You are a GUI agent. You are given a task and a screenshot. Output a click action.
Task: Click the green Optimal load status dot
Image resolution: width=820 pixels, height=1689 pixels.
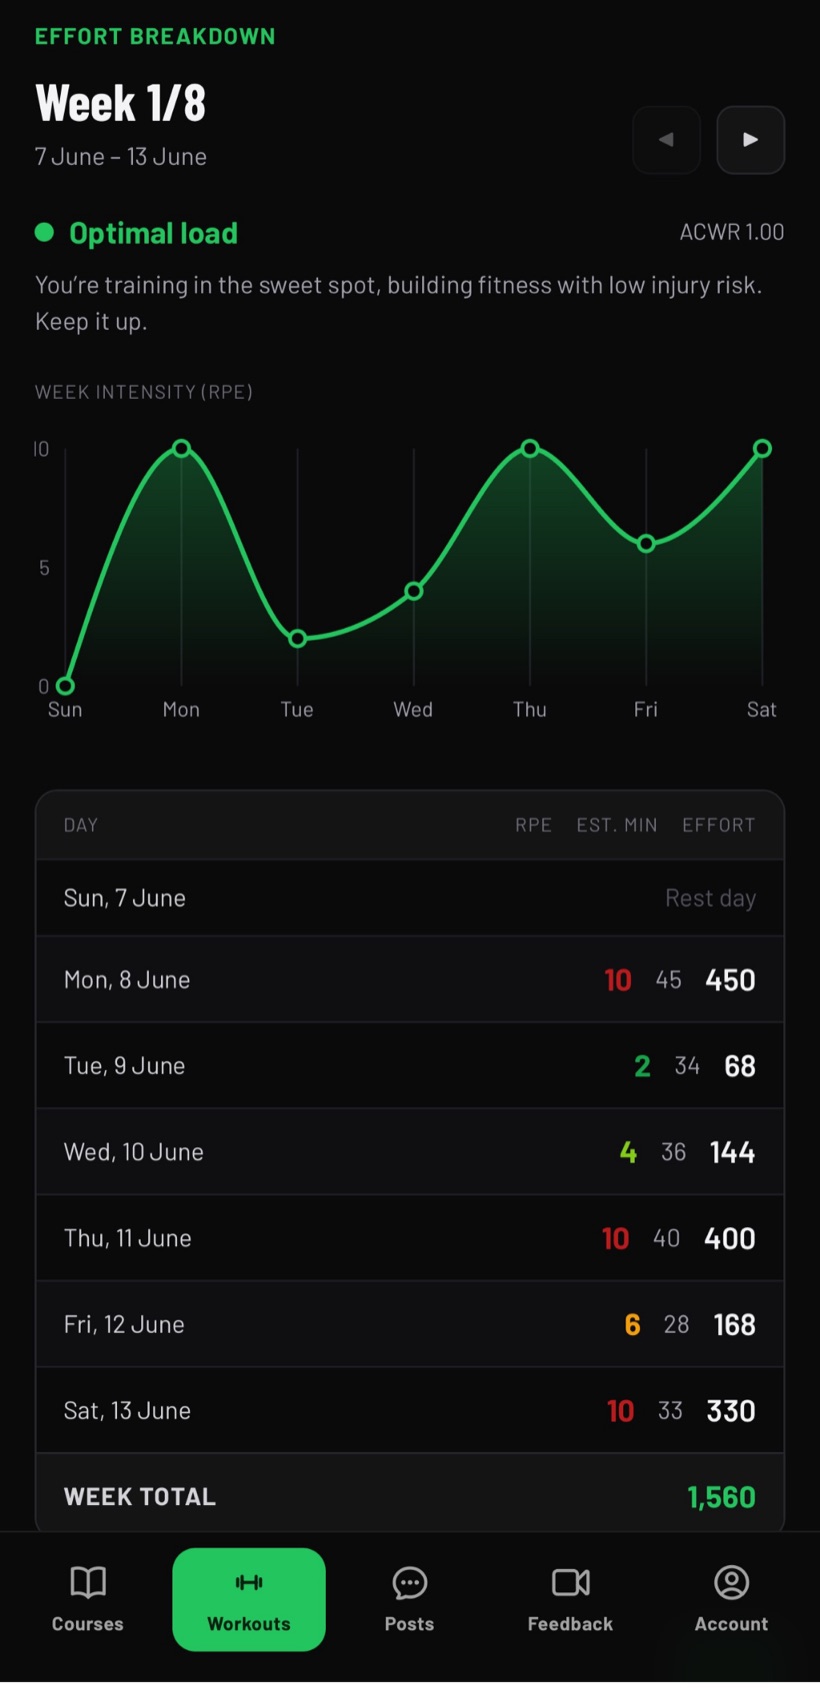point(44,233)
